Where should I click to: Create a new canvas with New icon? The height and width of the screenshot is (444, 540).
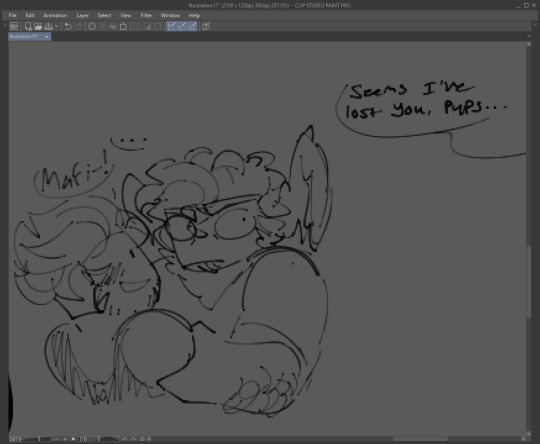pyautogui.click(x=28, y=26)
